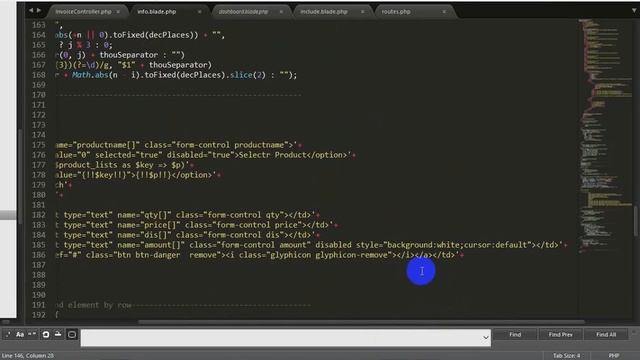Close the info.blade.php tab
Viewport: 640px width, 360px height.
[x=200, y=12]
